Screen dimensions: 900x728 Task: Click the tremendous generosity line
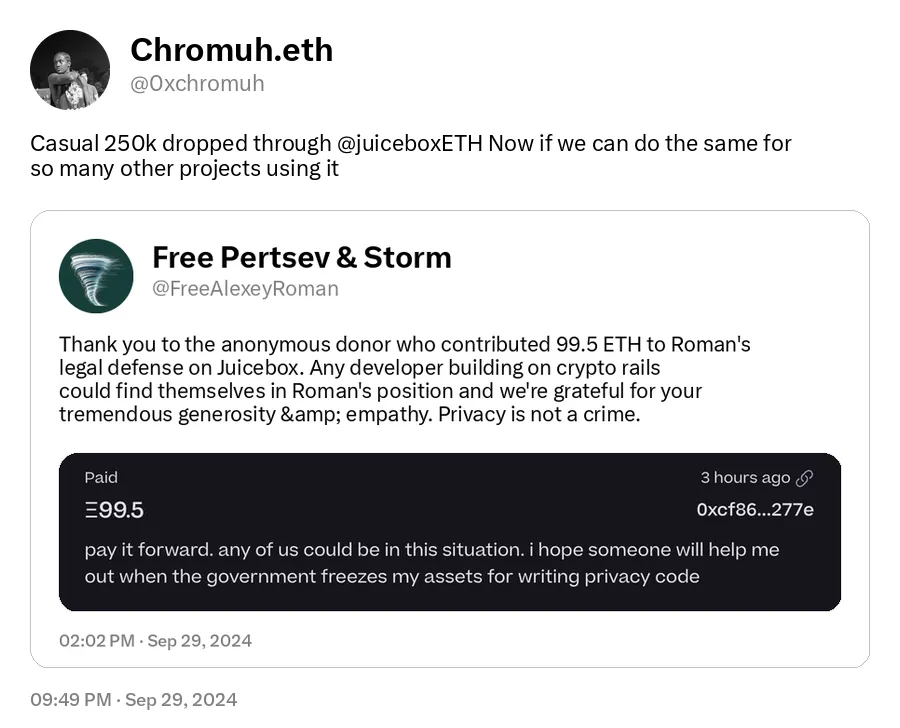350,414
